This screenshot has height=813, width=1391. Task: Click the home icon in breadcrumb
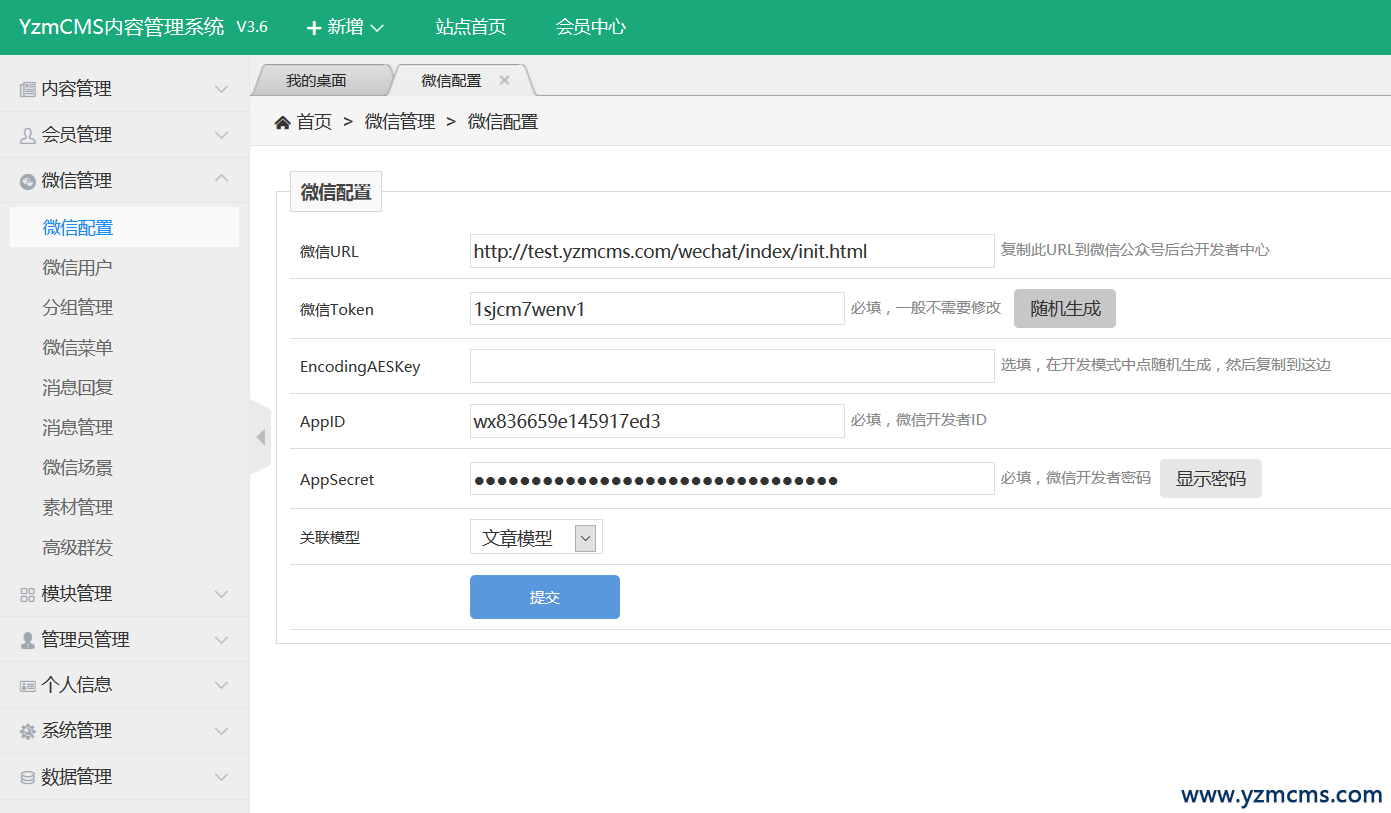pos(282,122)
